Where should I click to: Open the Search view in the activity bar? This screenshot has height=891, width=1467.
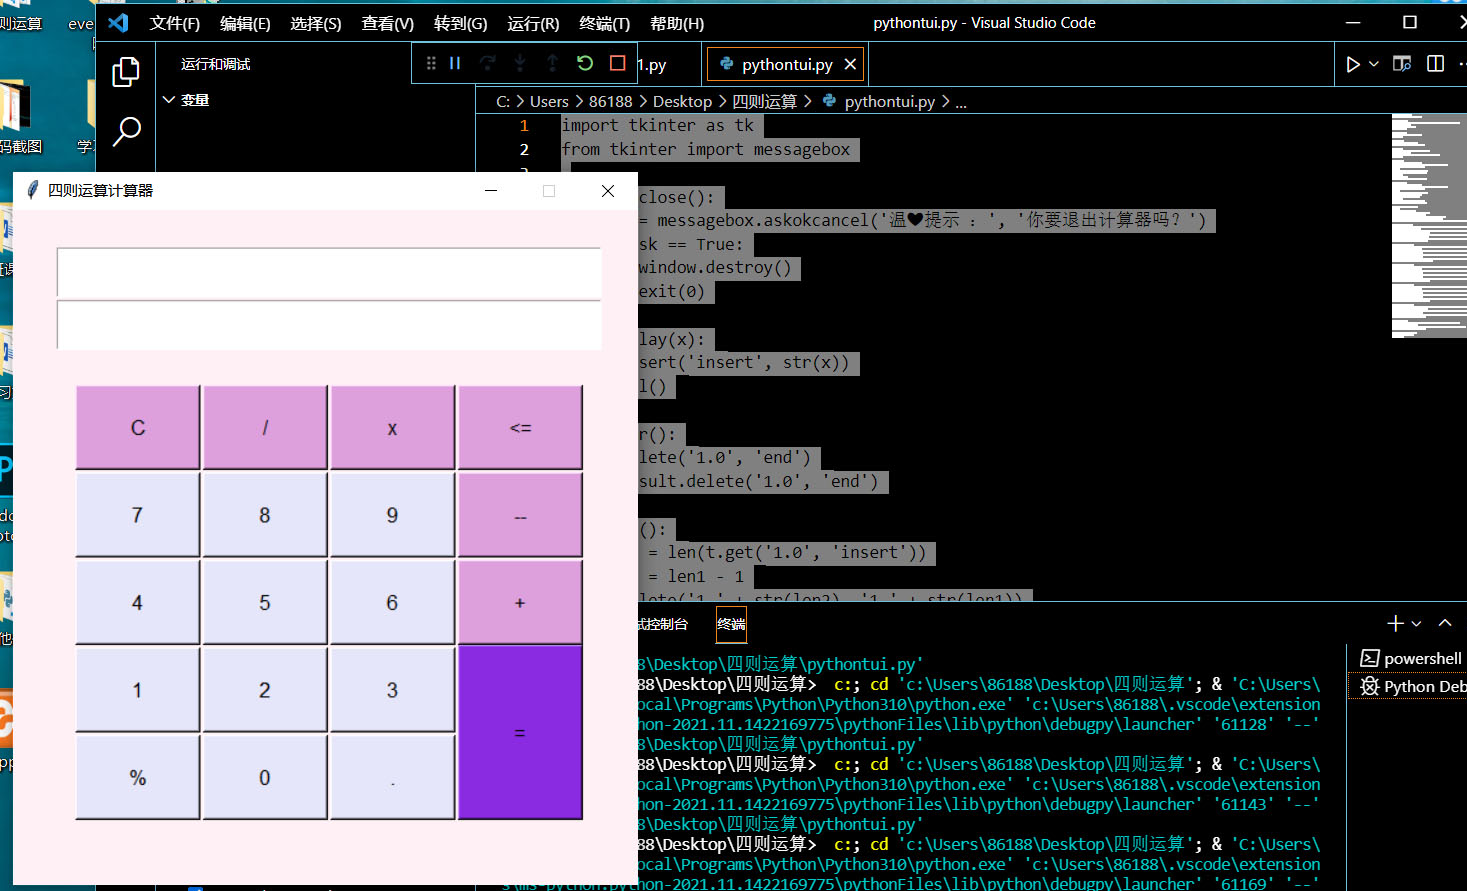coord(126,131)
